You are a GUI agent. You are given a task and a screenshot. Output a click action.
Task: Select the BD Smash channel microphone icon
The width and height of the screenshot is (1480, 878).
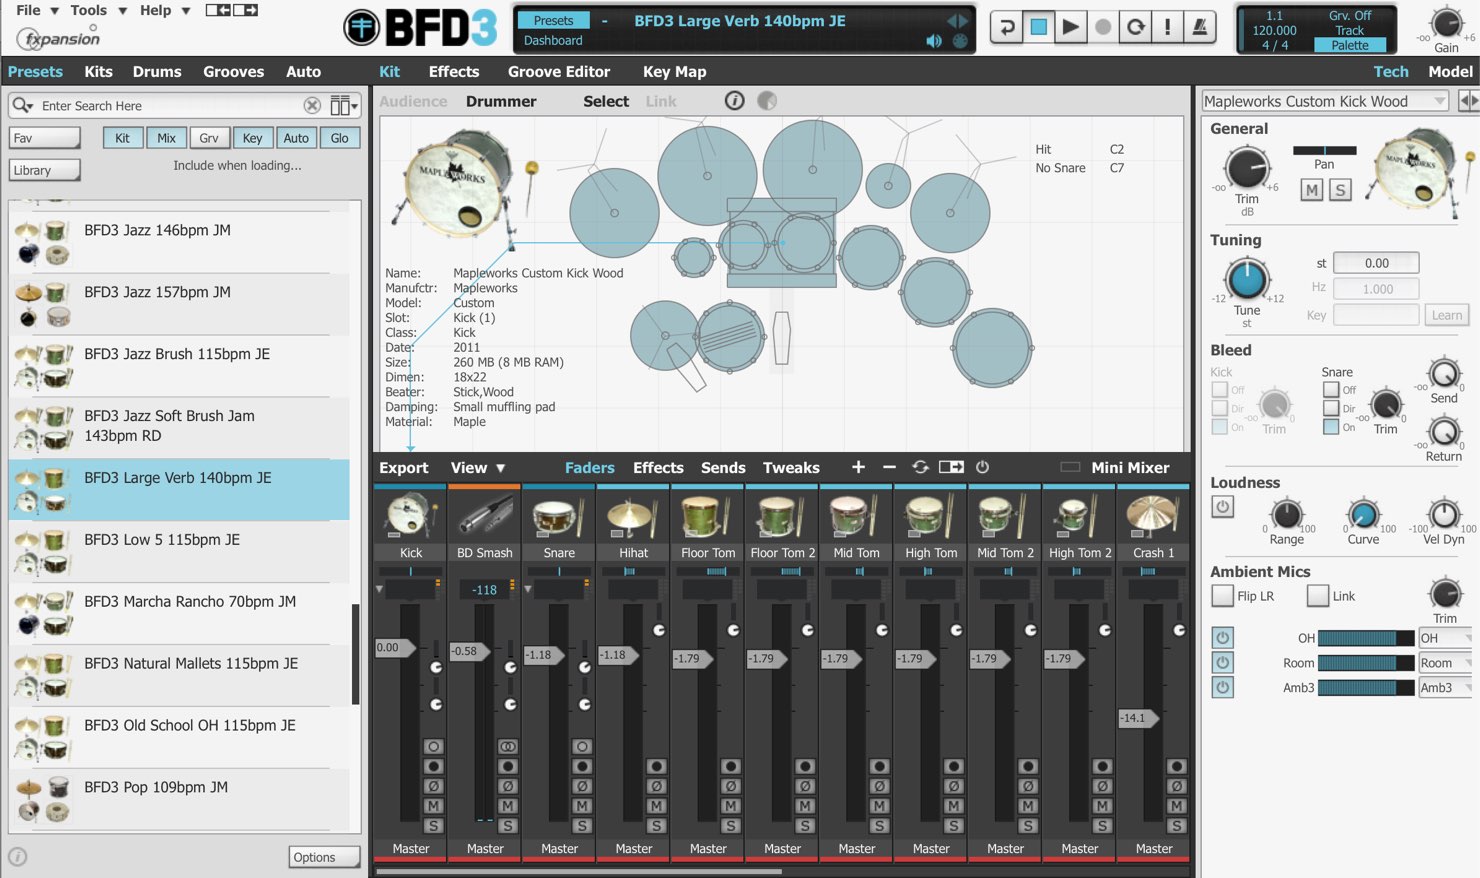485,517
